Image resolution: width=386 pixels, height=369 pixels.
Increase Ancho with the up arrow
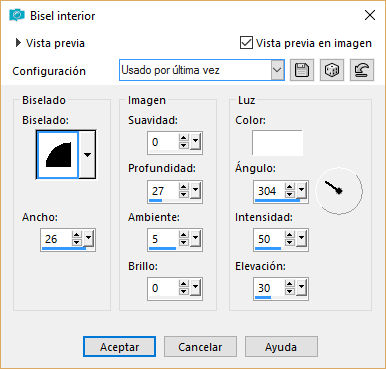(x=76, y=235)
